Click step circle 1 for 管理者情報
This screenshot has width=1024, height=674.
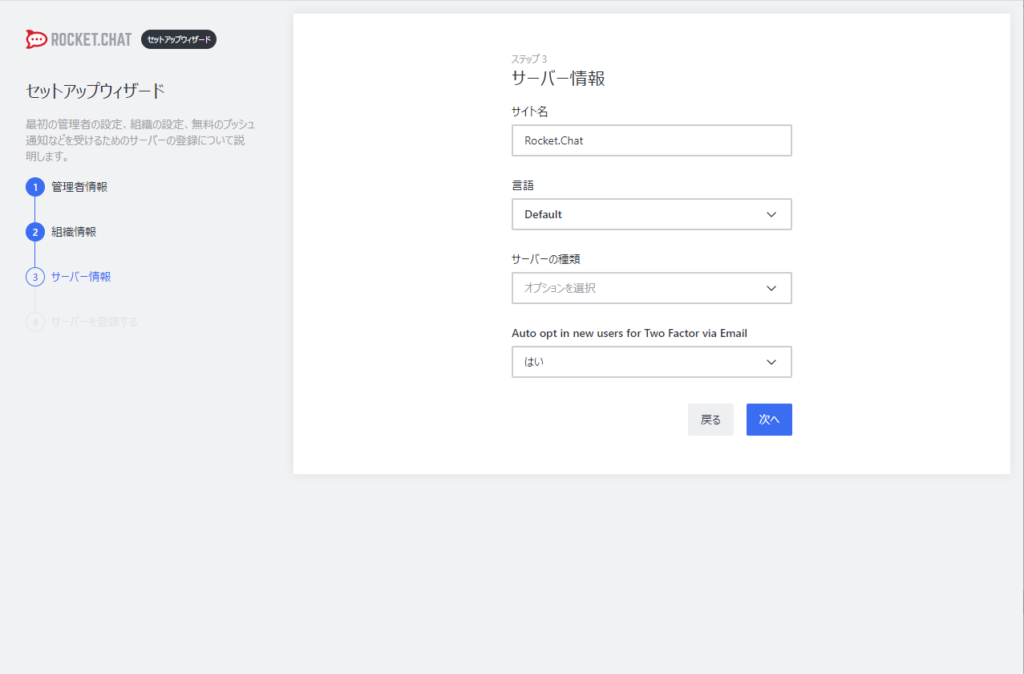point(37,185)
